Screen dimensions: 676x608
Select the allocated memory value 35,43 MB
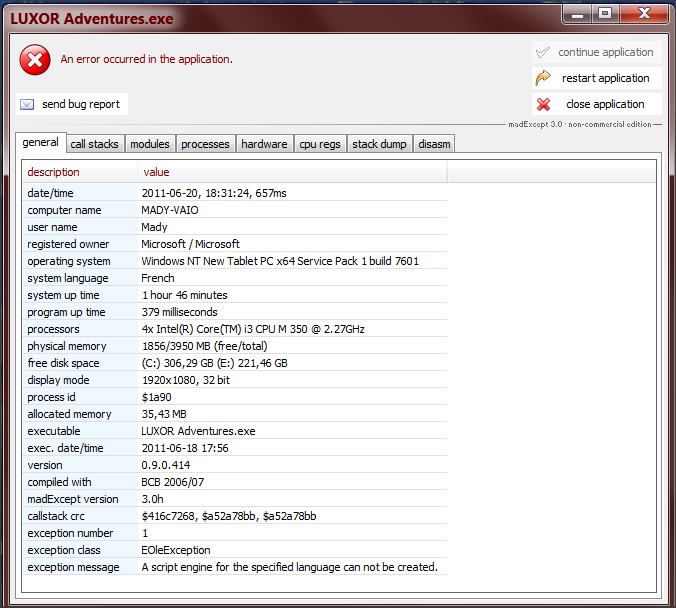tap(164, 414)
